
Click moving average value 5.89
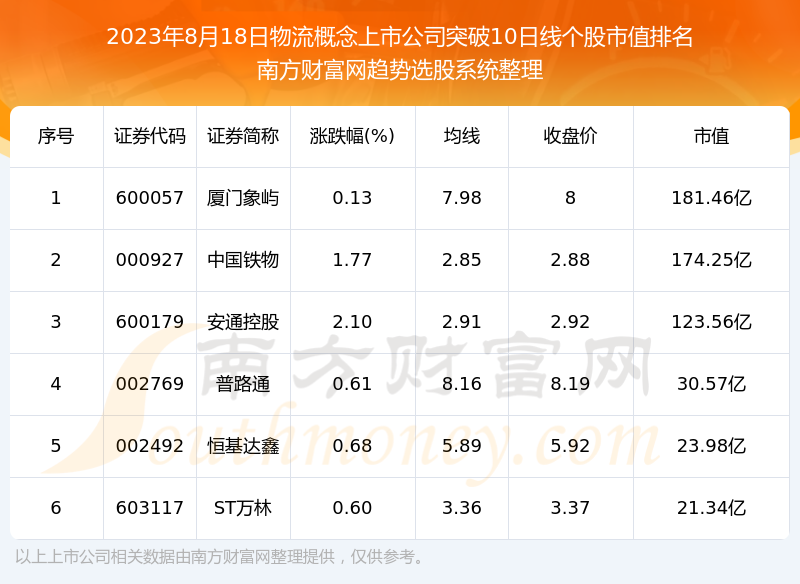(x=462, y=446)
